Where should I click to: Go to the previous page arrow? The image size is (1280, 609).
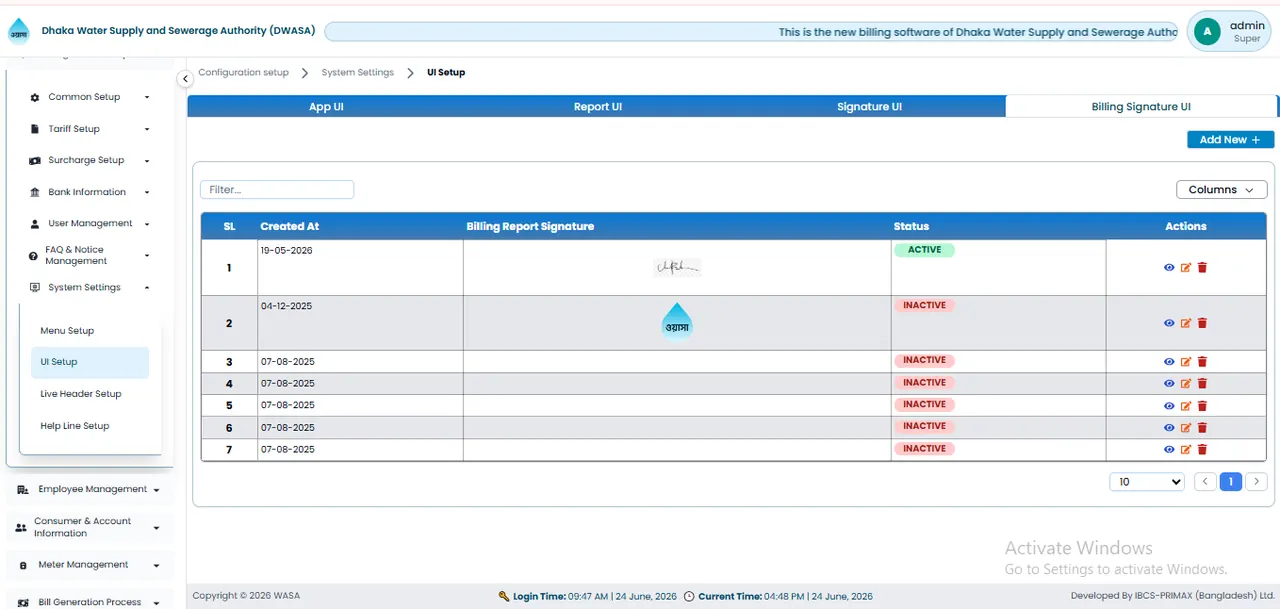(1206, 482)
